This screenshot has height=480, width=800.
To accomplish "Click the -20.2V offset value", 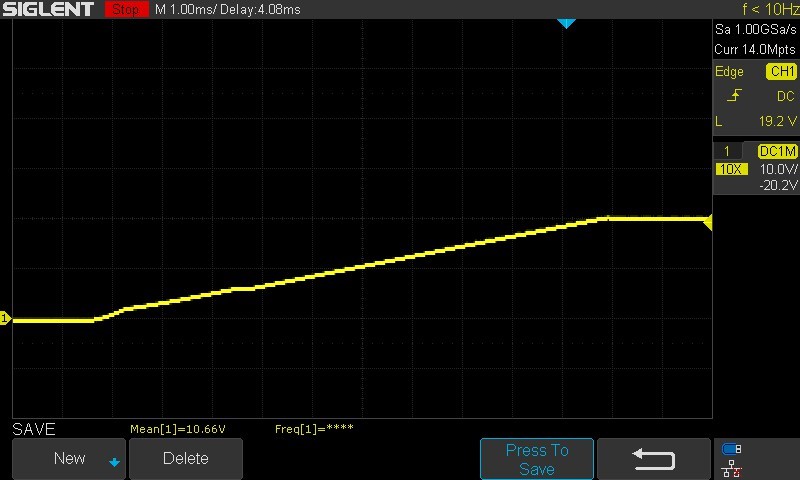I will click(778, 185).
